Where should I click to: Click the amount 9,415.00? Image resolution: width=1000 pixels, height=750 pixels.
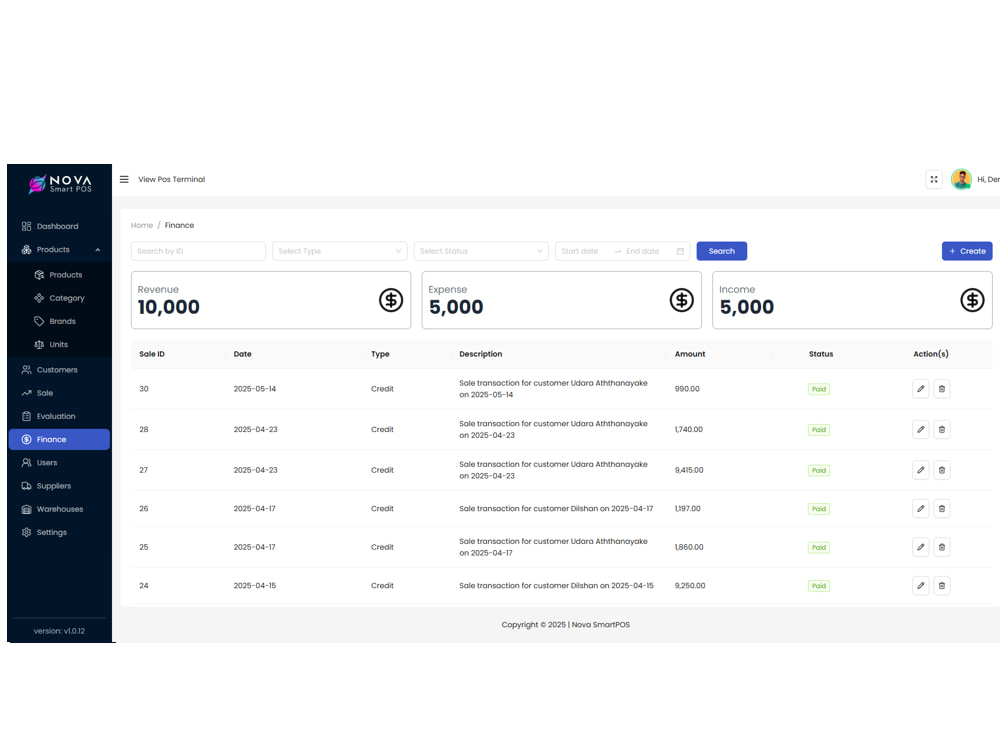click(689, 471)
